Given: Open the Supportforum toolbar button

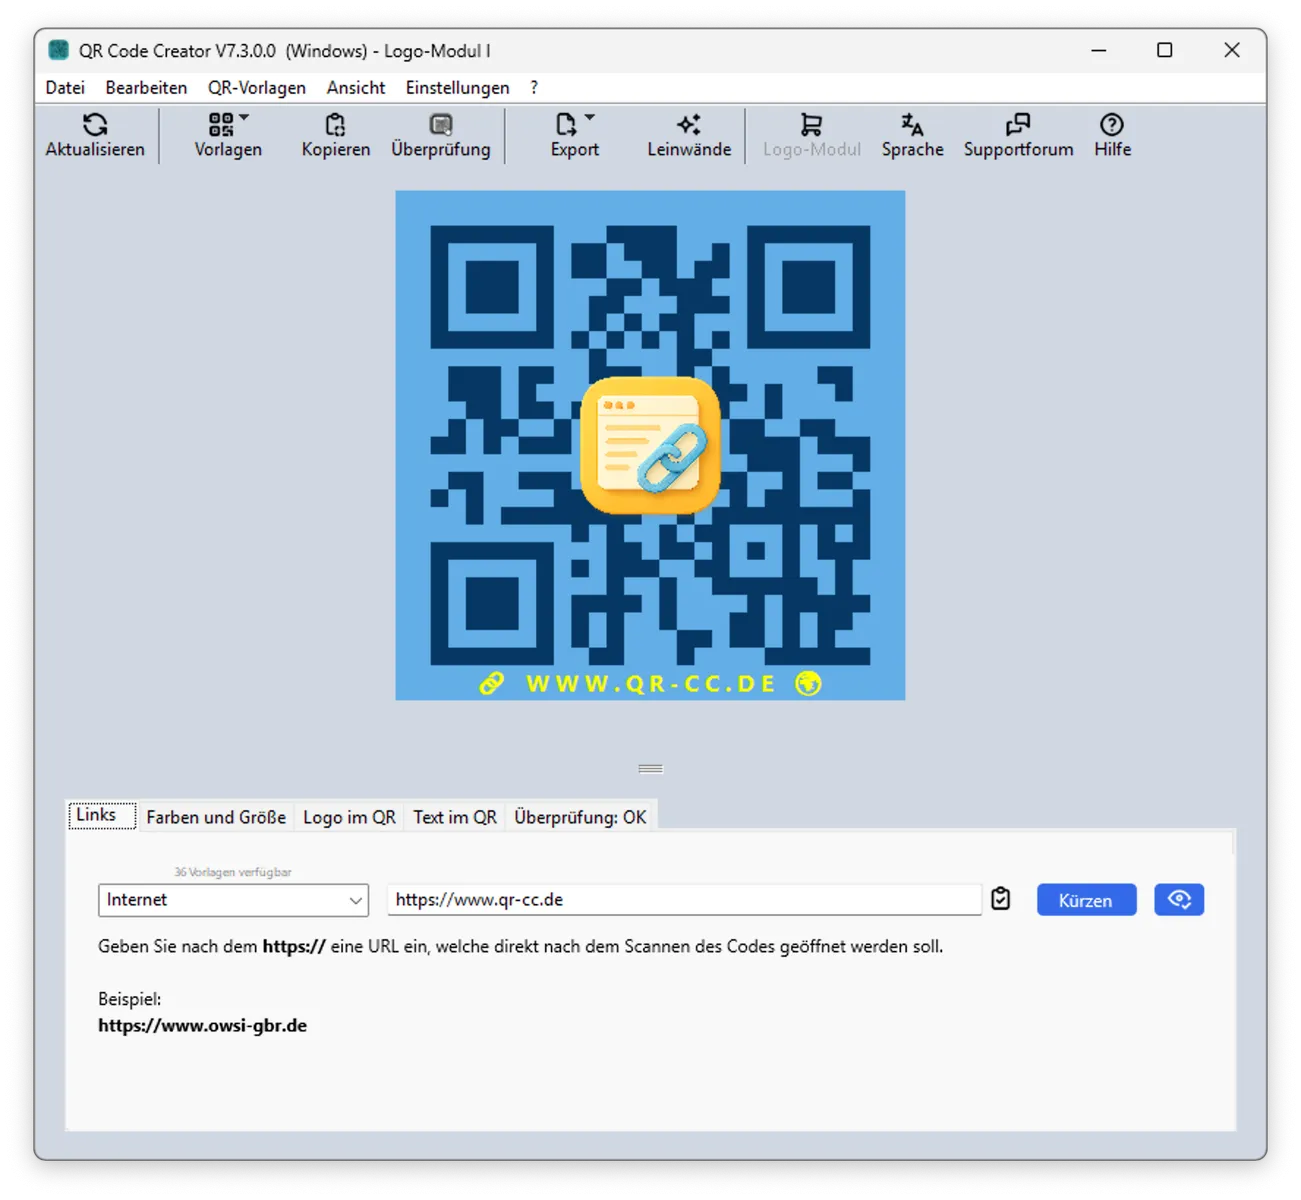Looking at the screenshot, I should [x=1018, y=136].
